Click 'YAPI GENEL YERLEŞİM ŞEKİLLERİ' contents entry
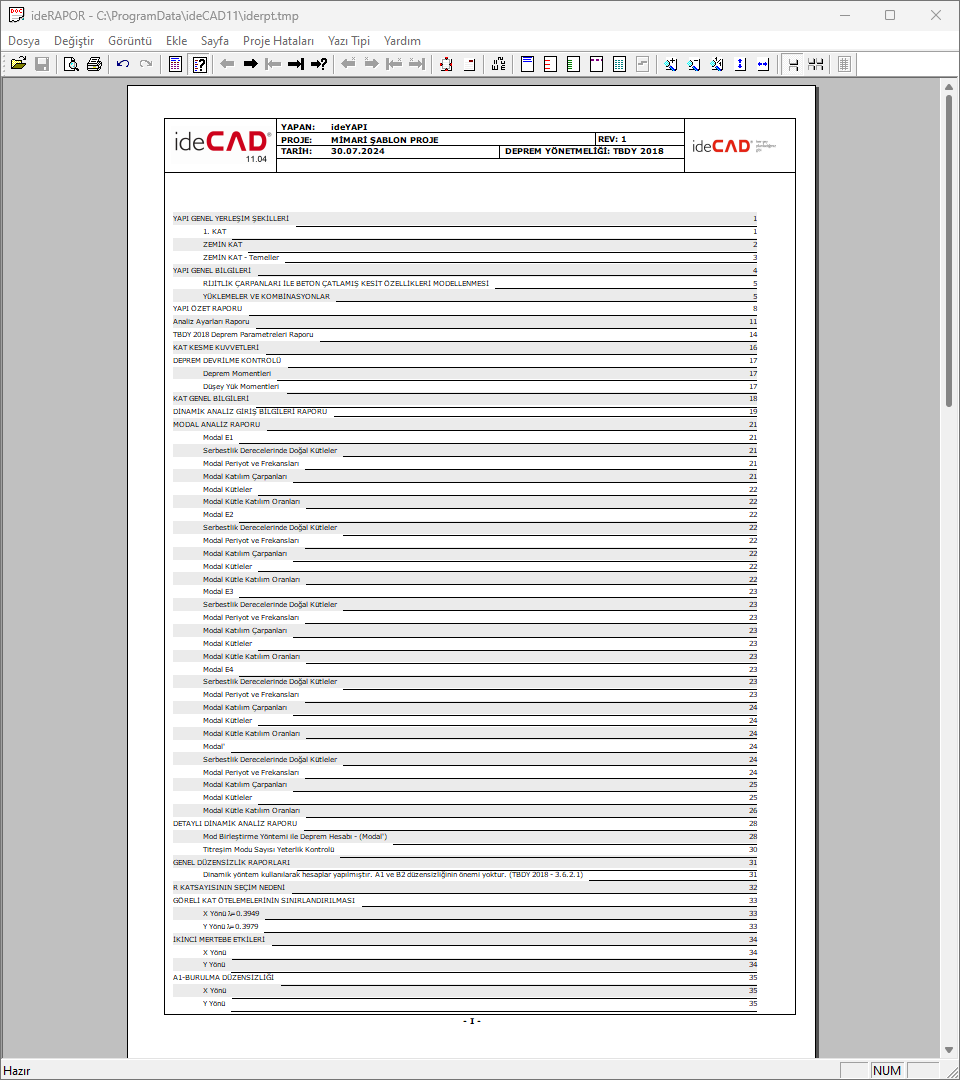The width and height of the screenshot is (960, 1080). pyautogui.click(x=231, y=218)
